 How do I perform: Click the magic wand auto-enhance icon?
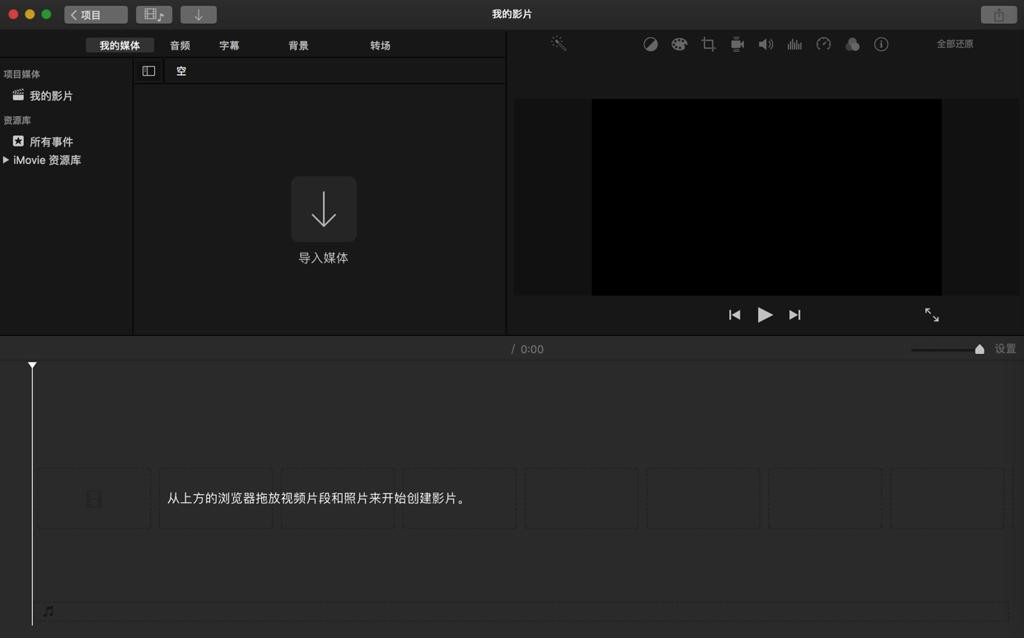tap(558, 44)
